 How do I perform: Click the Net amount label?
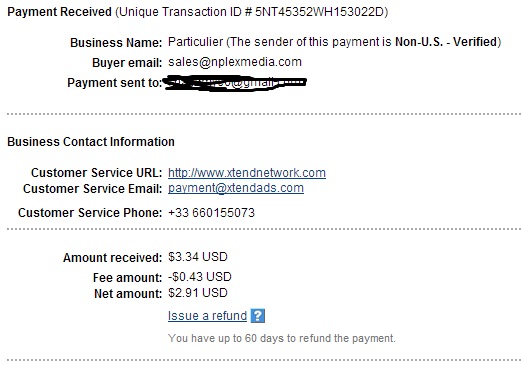tap(128, 294)
